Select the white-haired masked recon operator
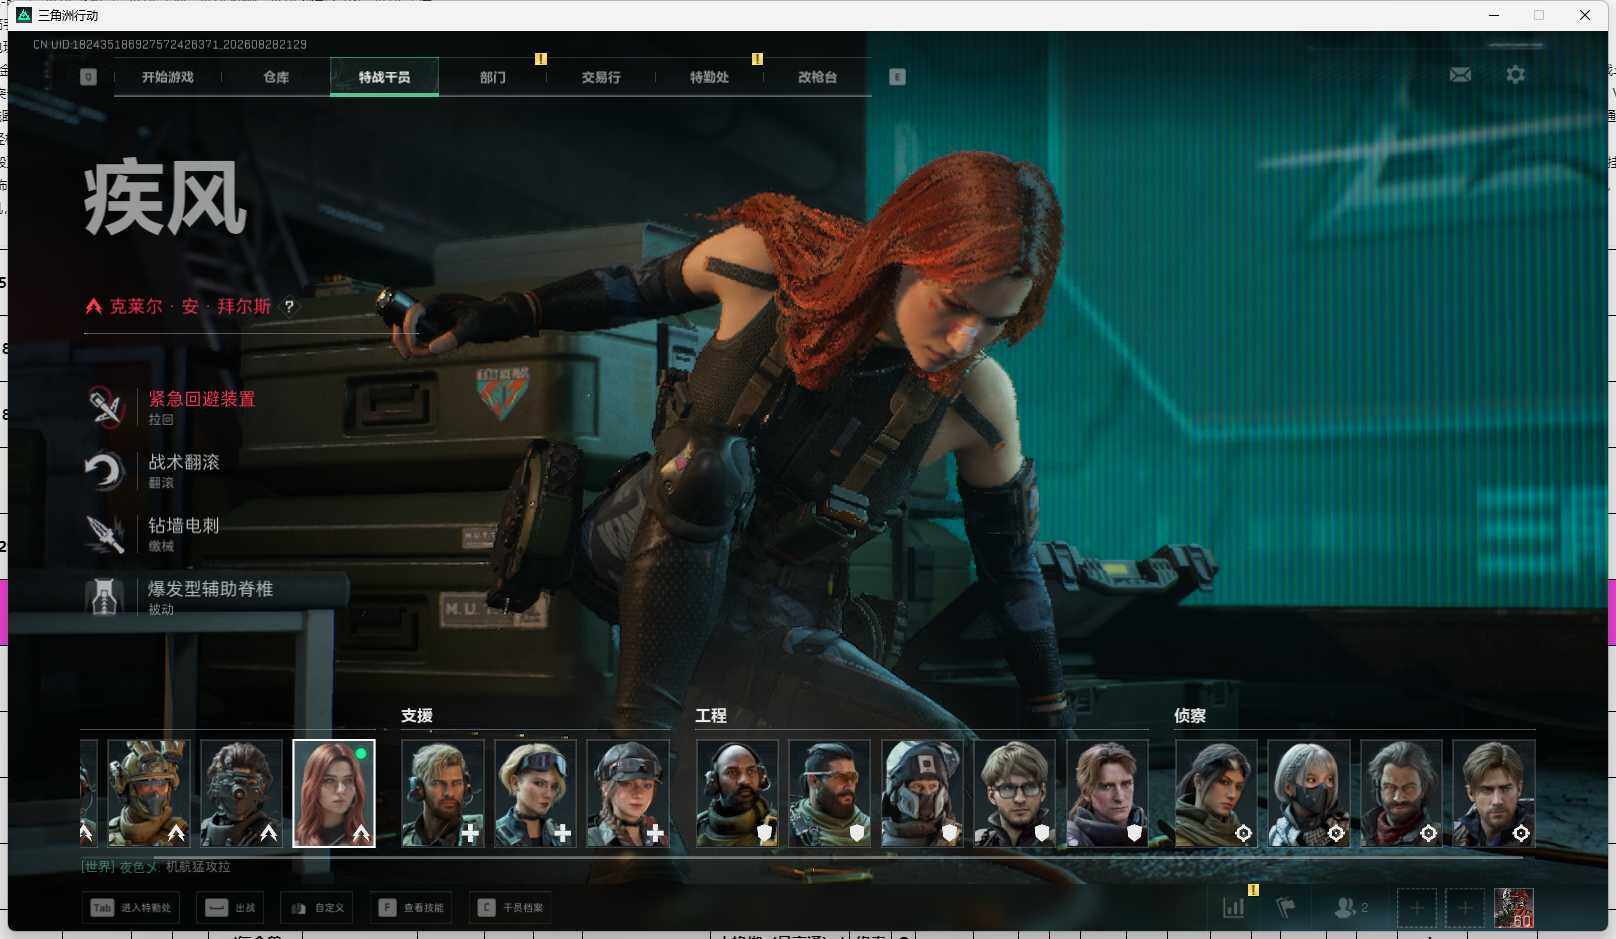 pos(1309,793)
